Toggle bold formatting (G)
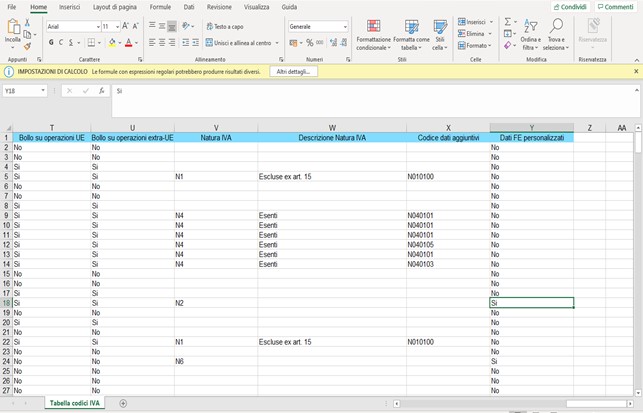This screenshot has height=413, width=643. 51,42
